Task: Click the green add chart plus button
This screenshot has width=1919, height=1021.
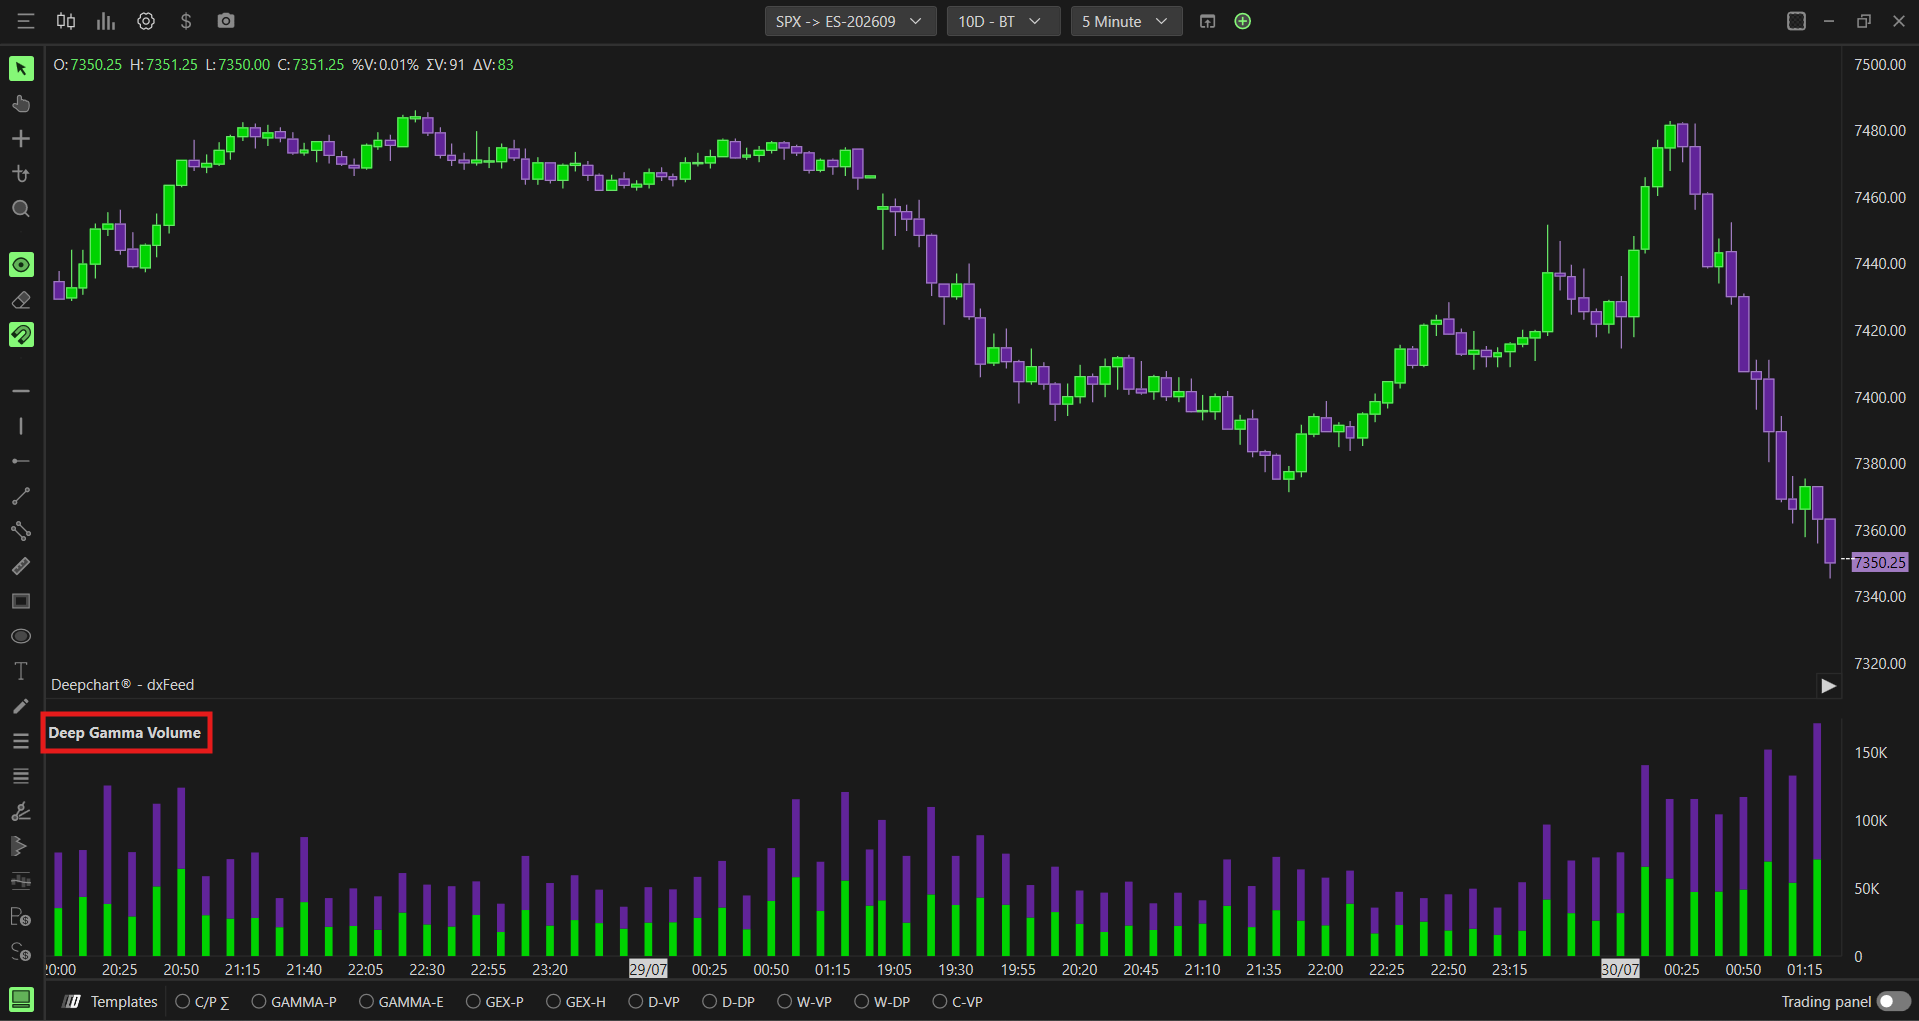Action: click(1243, 21)
